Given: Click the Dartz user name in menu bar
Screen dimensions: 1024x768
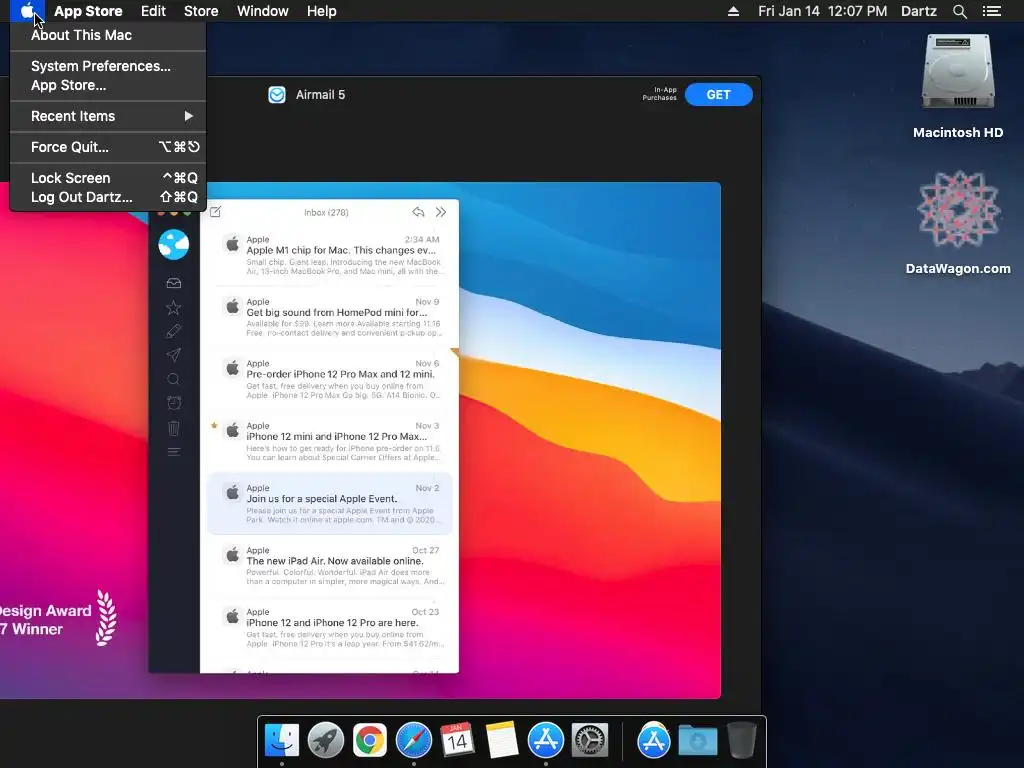Looking at the screenshot, I should click(919, 11).
